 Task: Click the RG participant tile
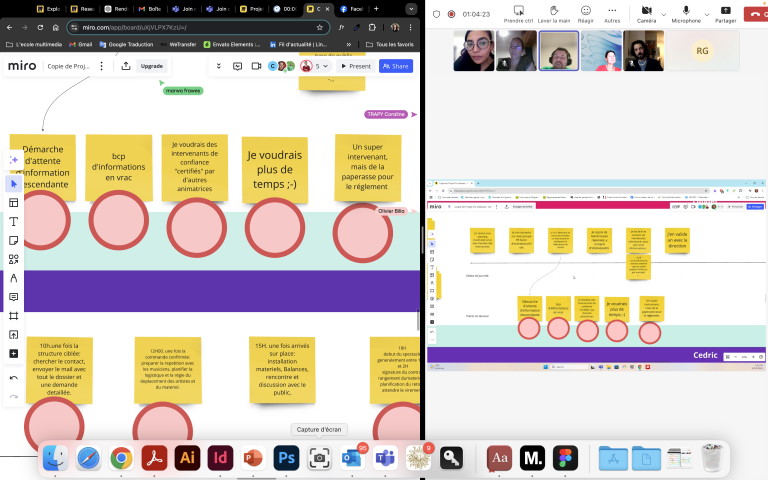(702, 50)
